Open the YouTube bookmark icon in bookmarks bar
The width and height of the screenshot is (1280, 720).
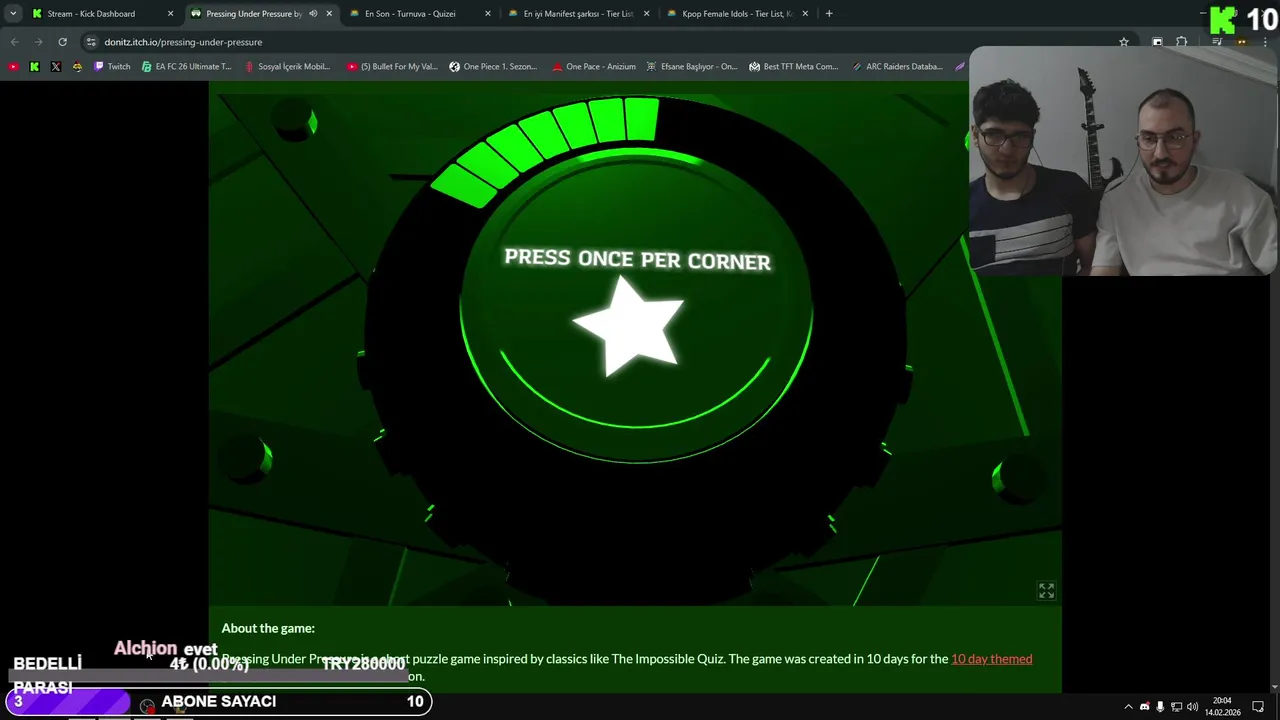(x=13, y=67)
